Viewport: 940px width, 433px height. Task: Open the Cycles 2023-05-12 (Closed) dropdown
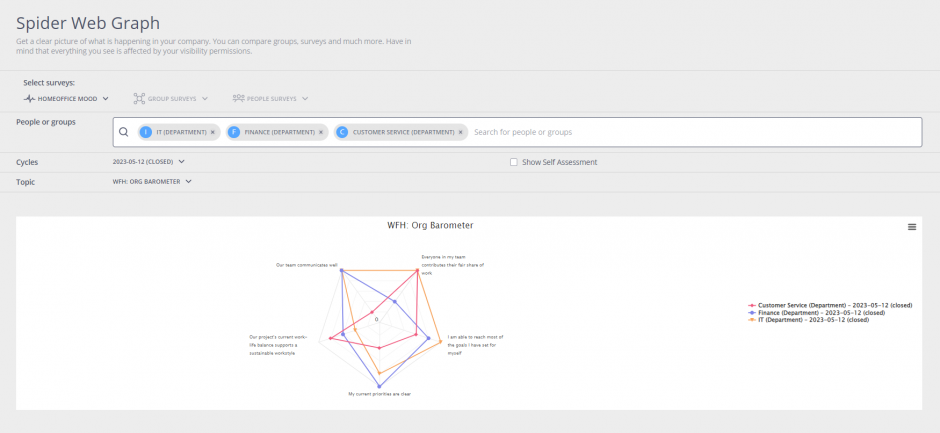tap(149, 162)
